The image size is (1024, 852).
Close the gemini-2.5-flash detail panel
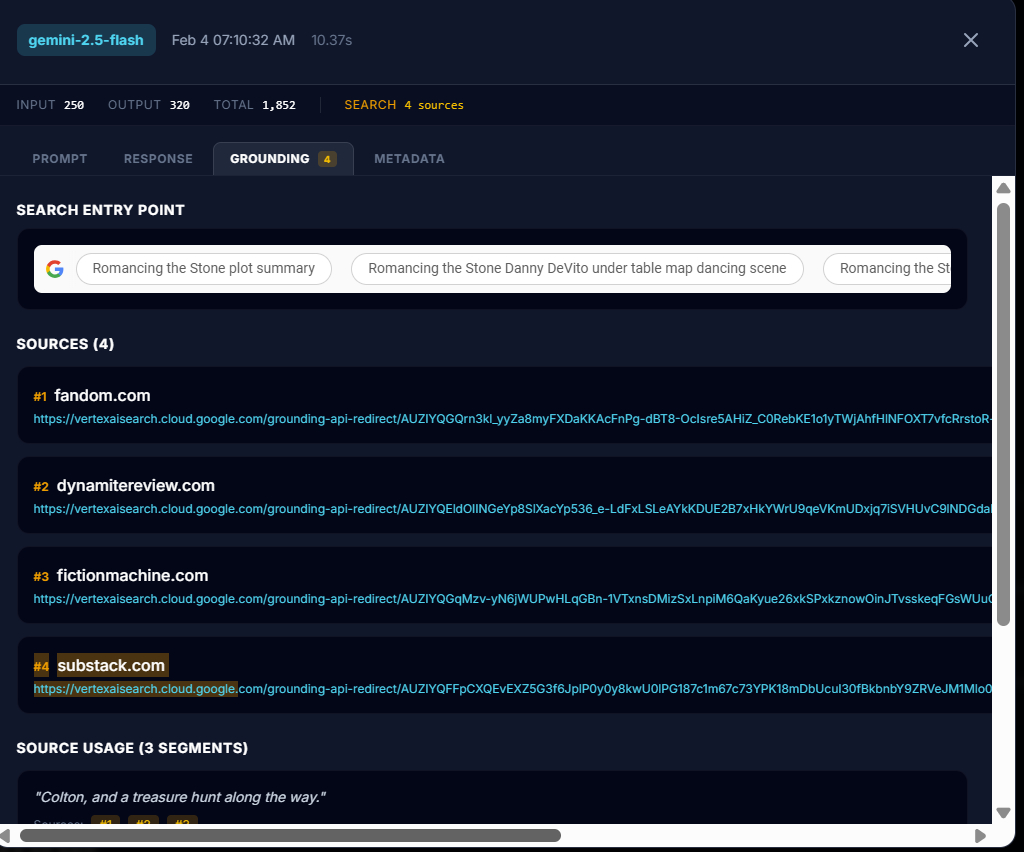tap(970, 40)
